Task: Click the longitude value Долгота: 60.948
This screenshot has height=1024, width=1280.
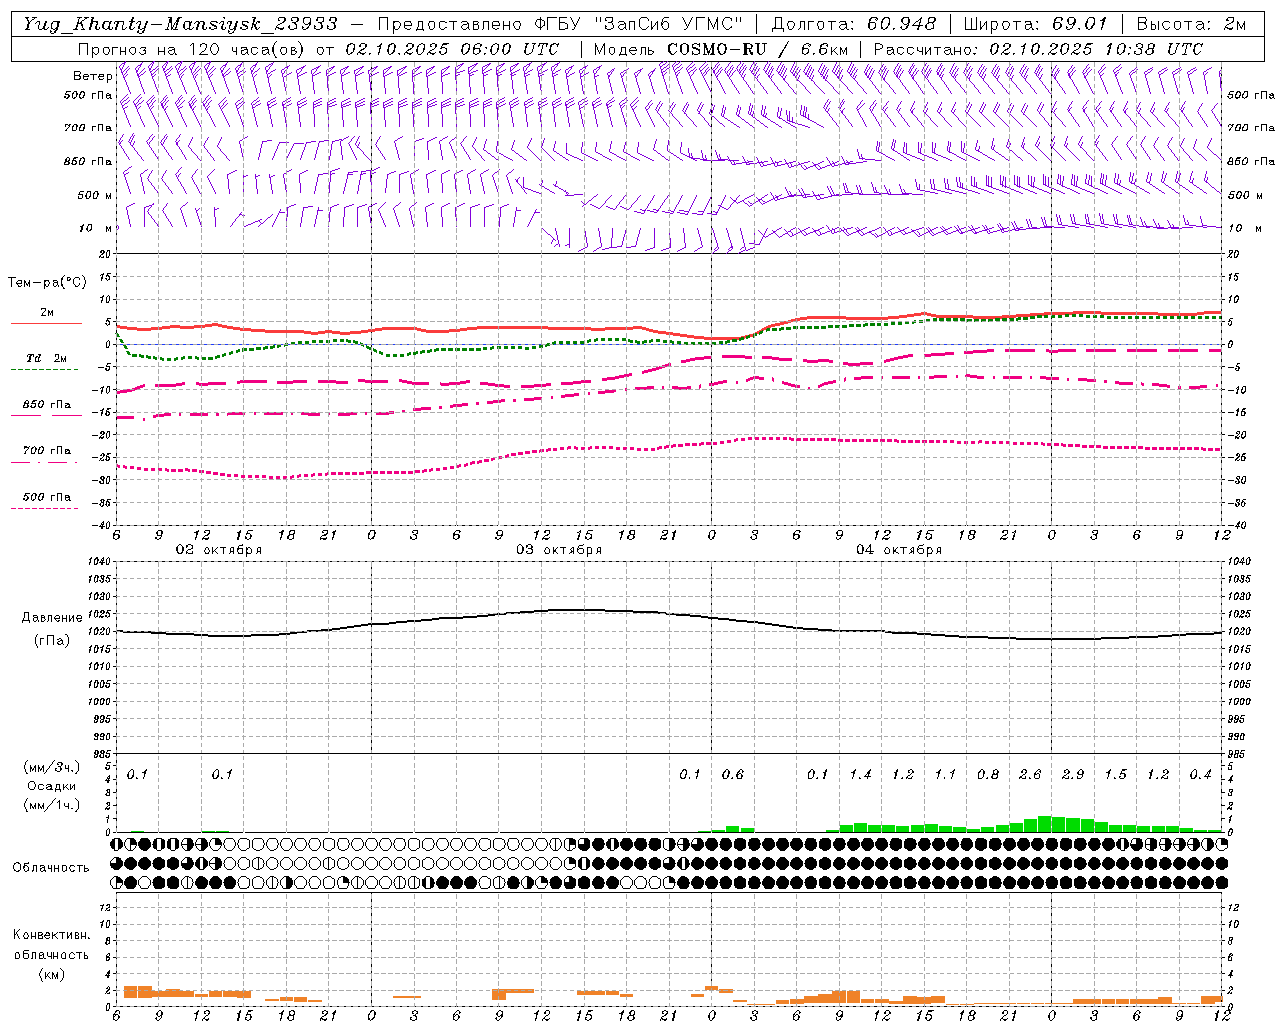Action: (854, 24)
